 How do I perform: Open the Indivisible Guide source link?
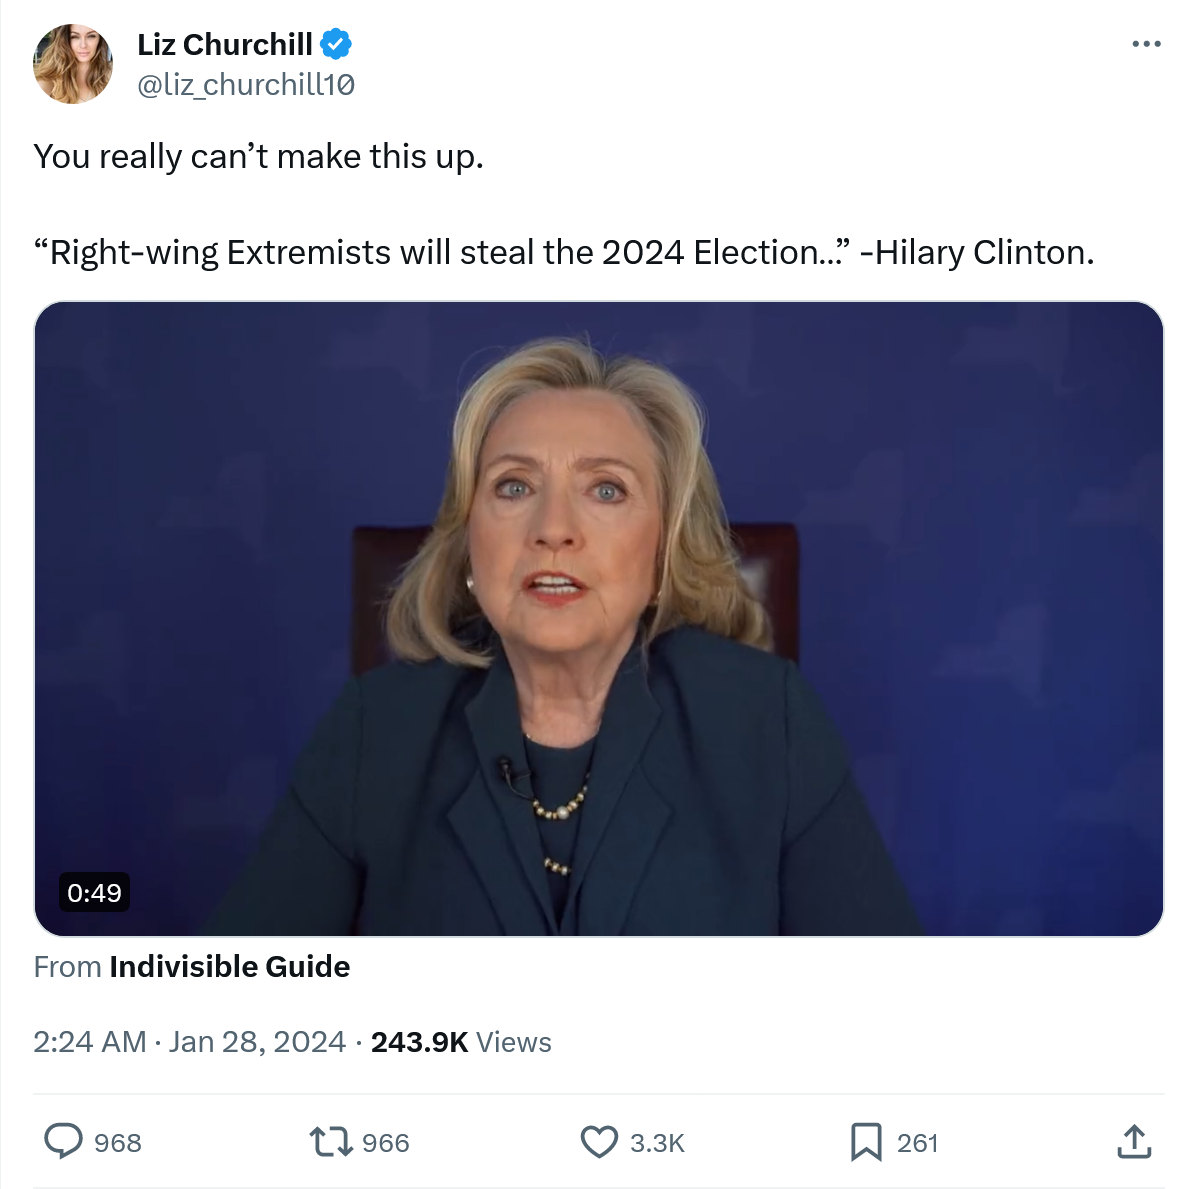click(229, 966)
